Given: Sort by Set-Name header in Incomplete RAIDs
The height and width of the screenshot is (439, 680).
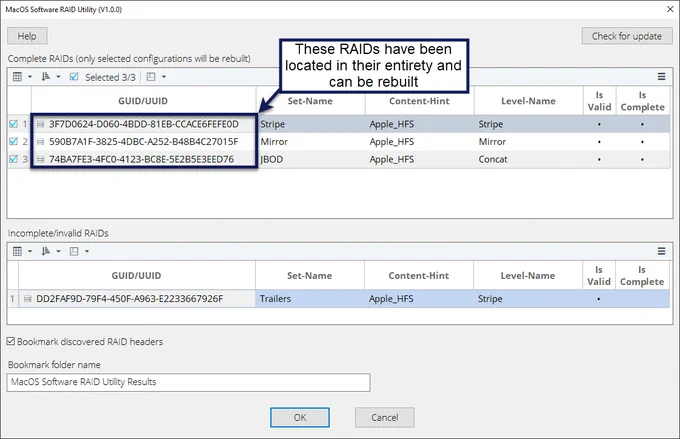Looking at the screenshot, I should pos(310,275).
